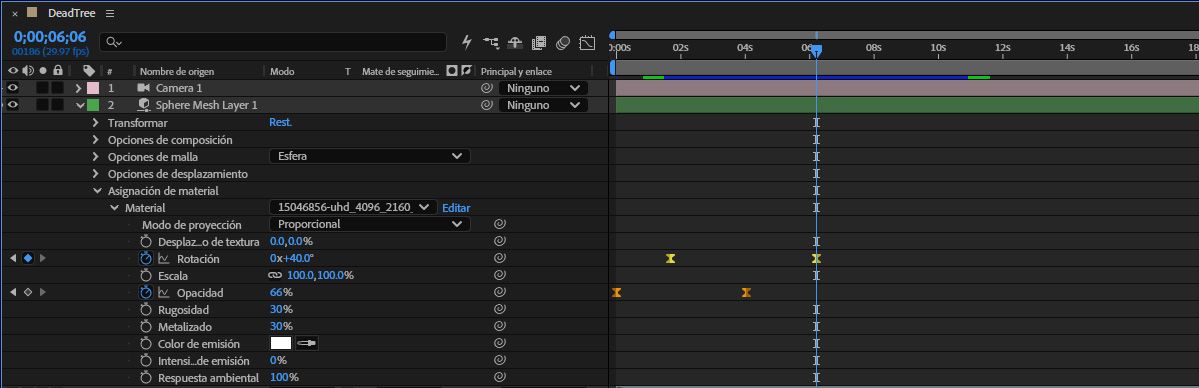Click the pink label color of Camera 1

click(x=93, y=88)
